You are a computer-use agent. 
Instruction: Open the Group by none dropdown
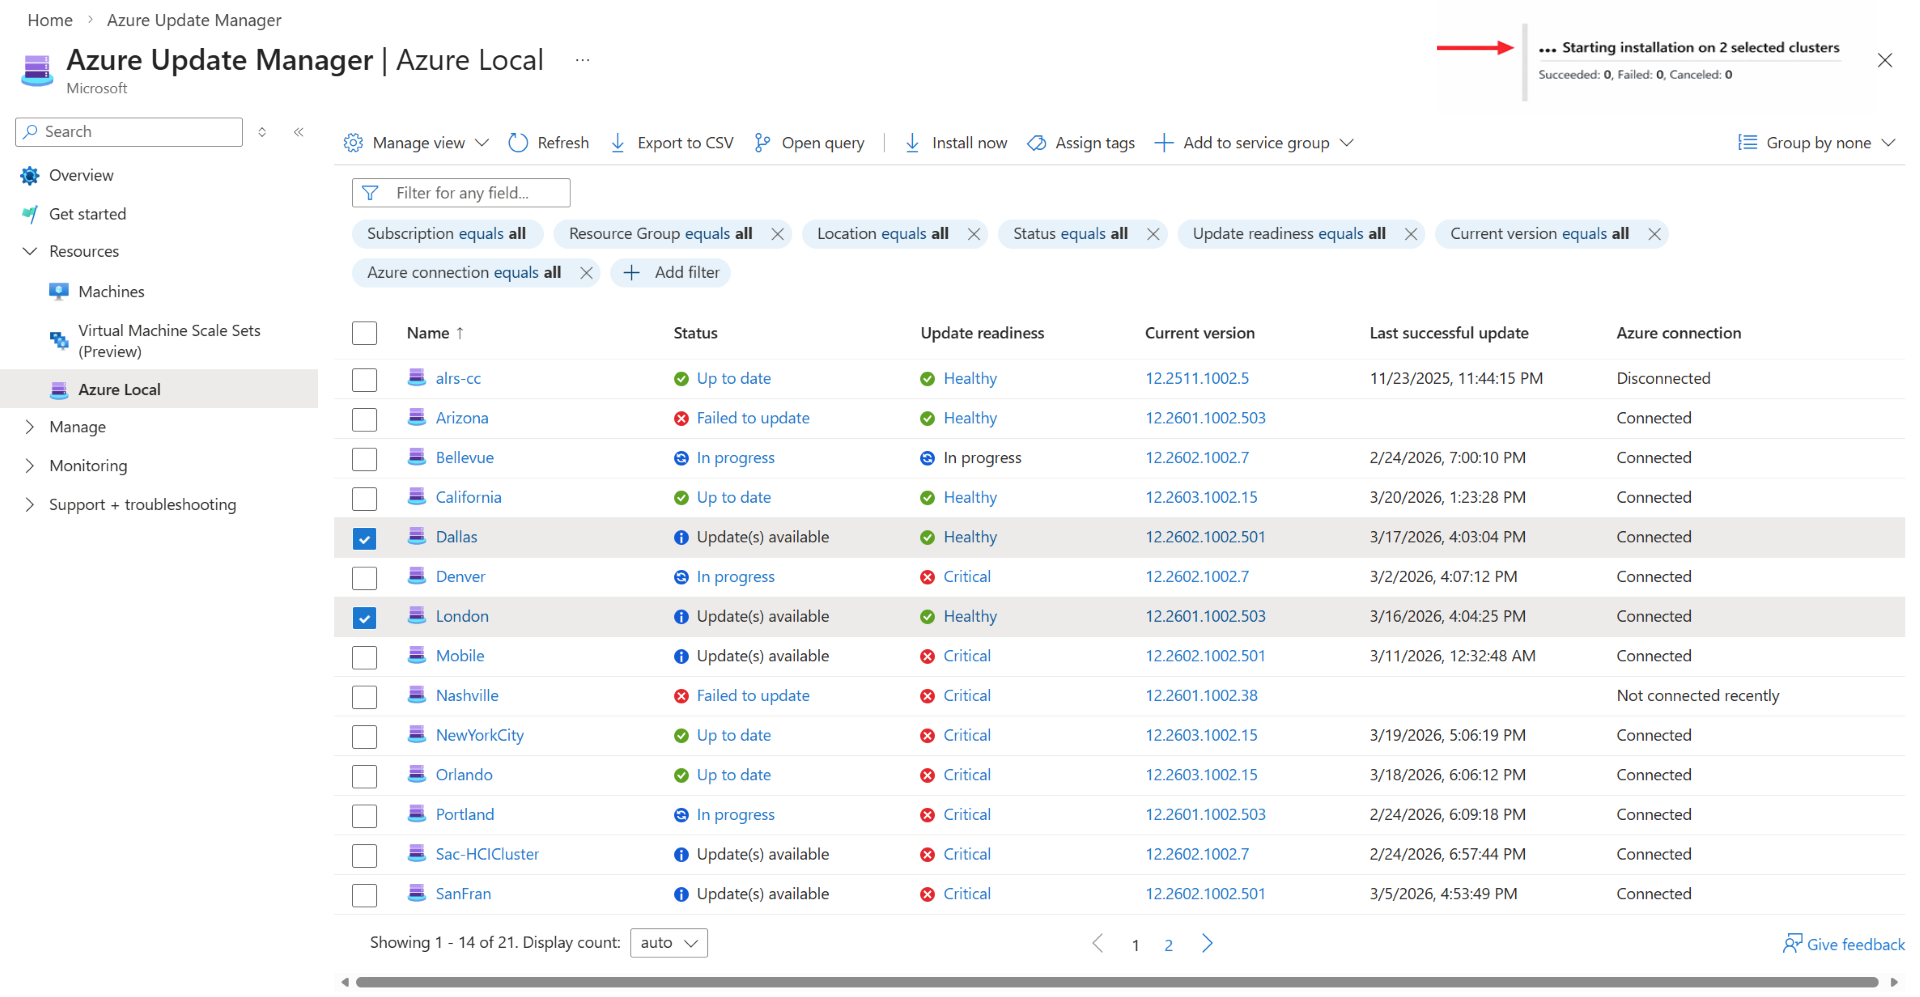pyautogui.click(x=1816, y=143)
